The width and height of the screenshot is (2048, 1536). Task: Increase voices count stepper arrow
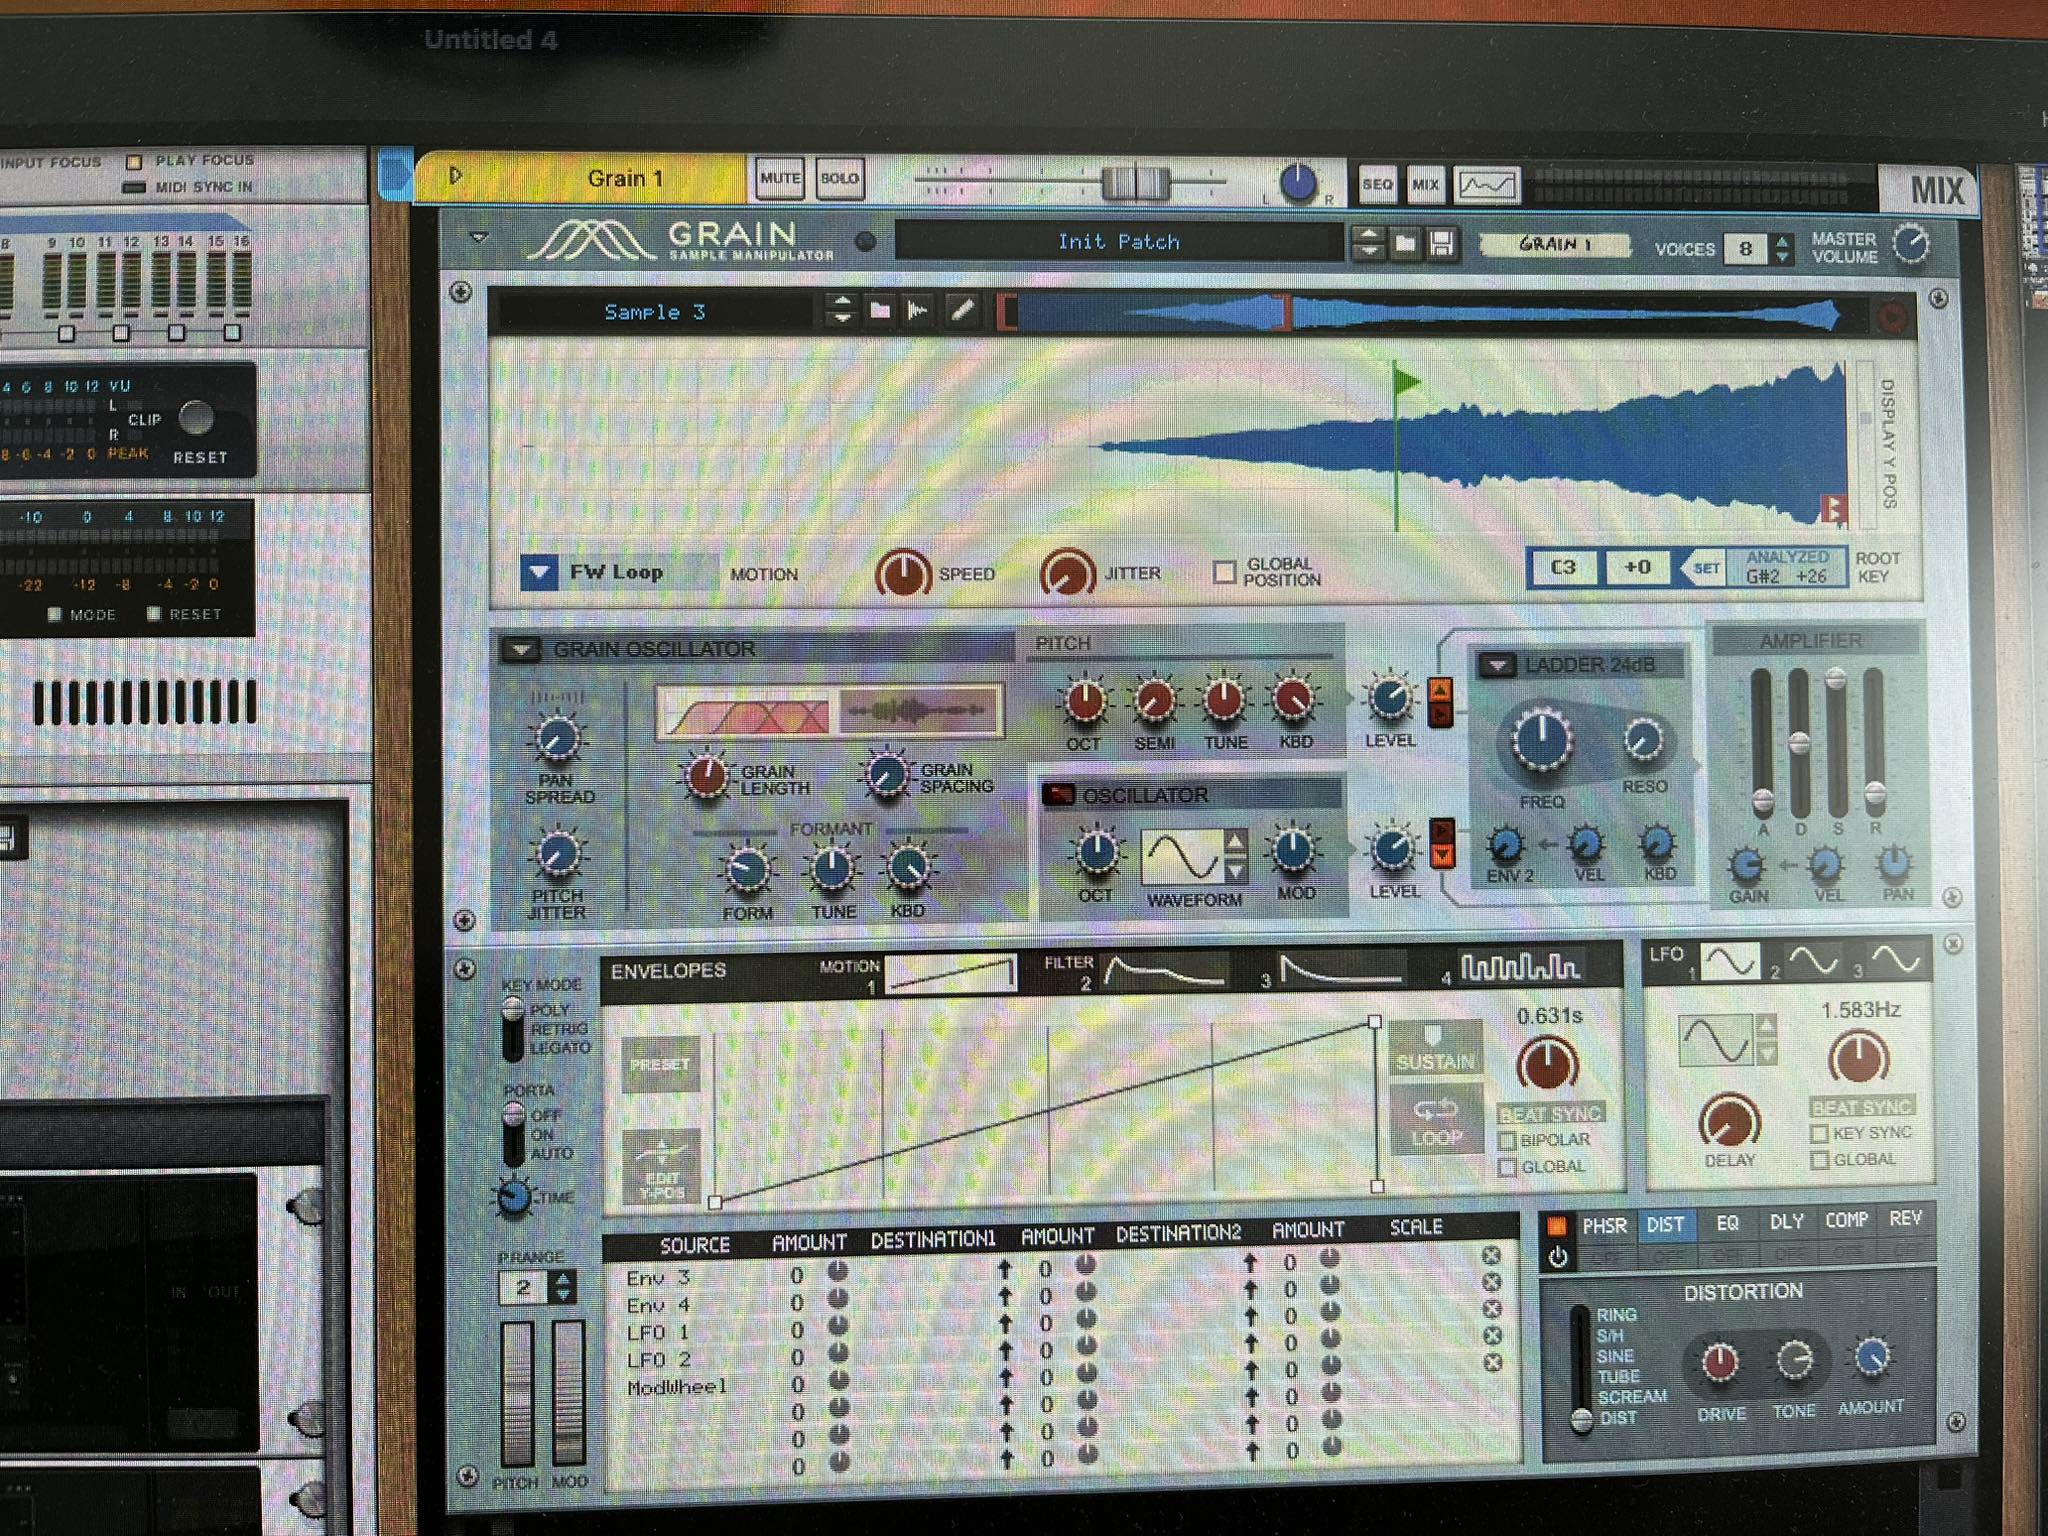[x=1781, y=240]
